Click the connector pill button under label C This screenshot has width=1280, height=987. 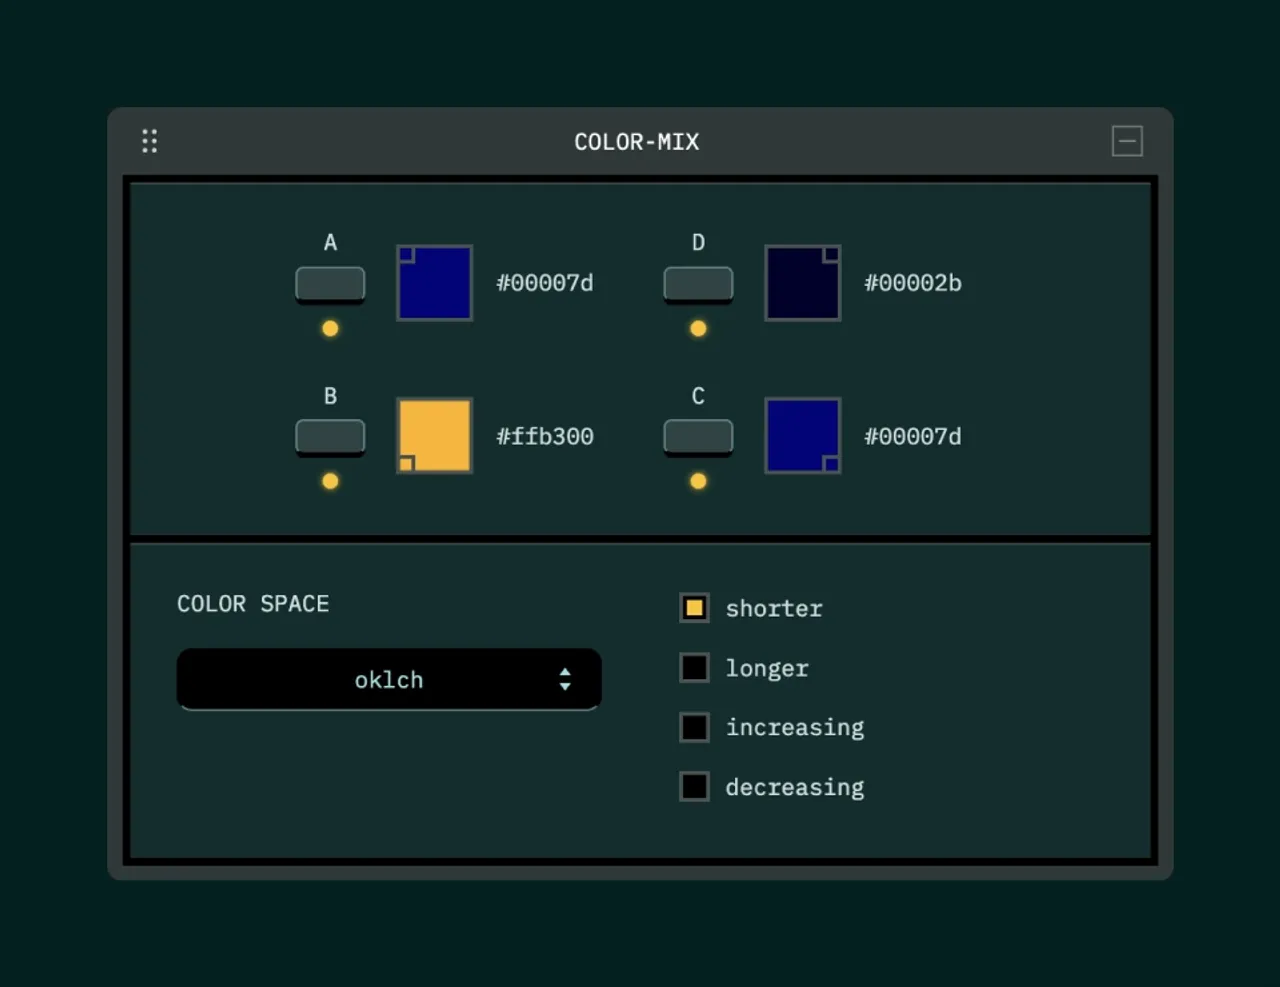pyautogui.click(x=698, y=437)
